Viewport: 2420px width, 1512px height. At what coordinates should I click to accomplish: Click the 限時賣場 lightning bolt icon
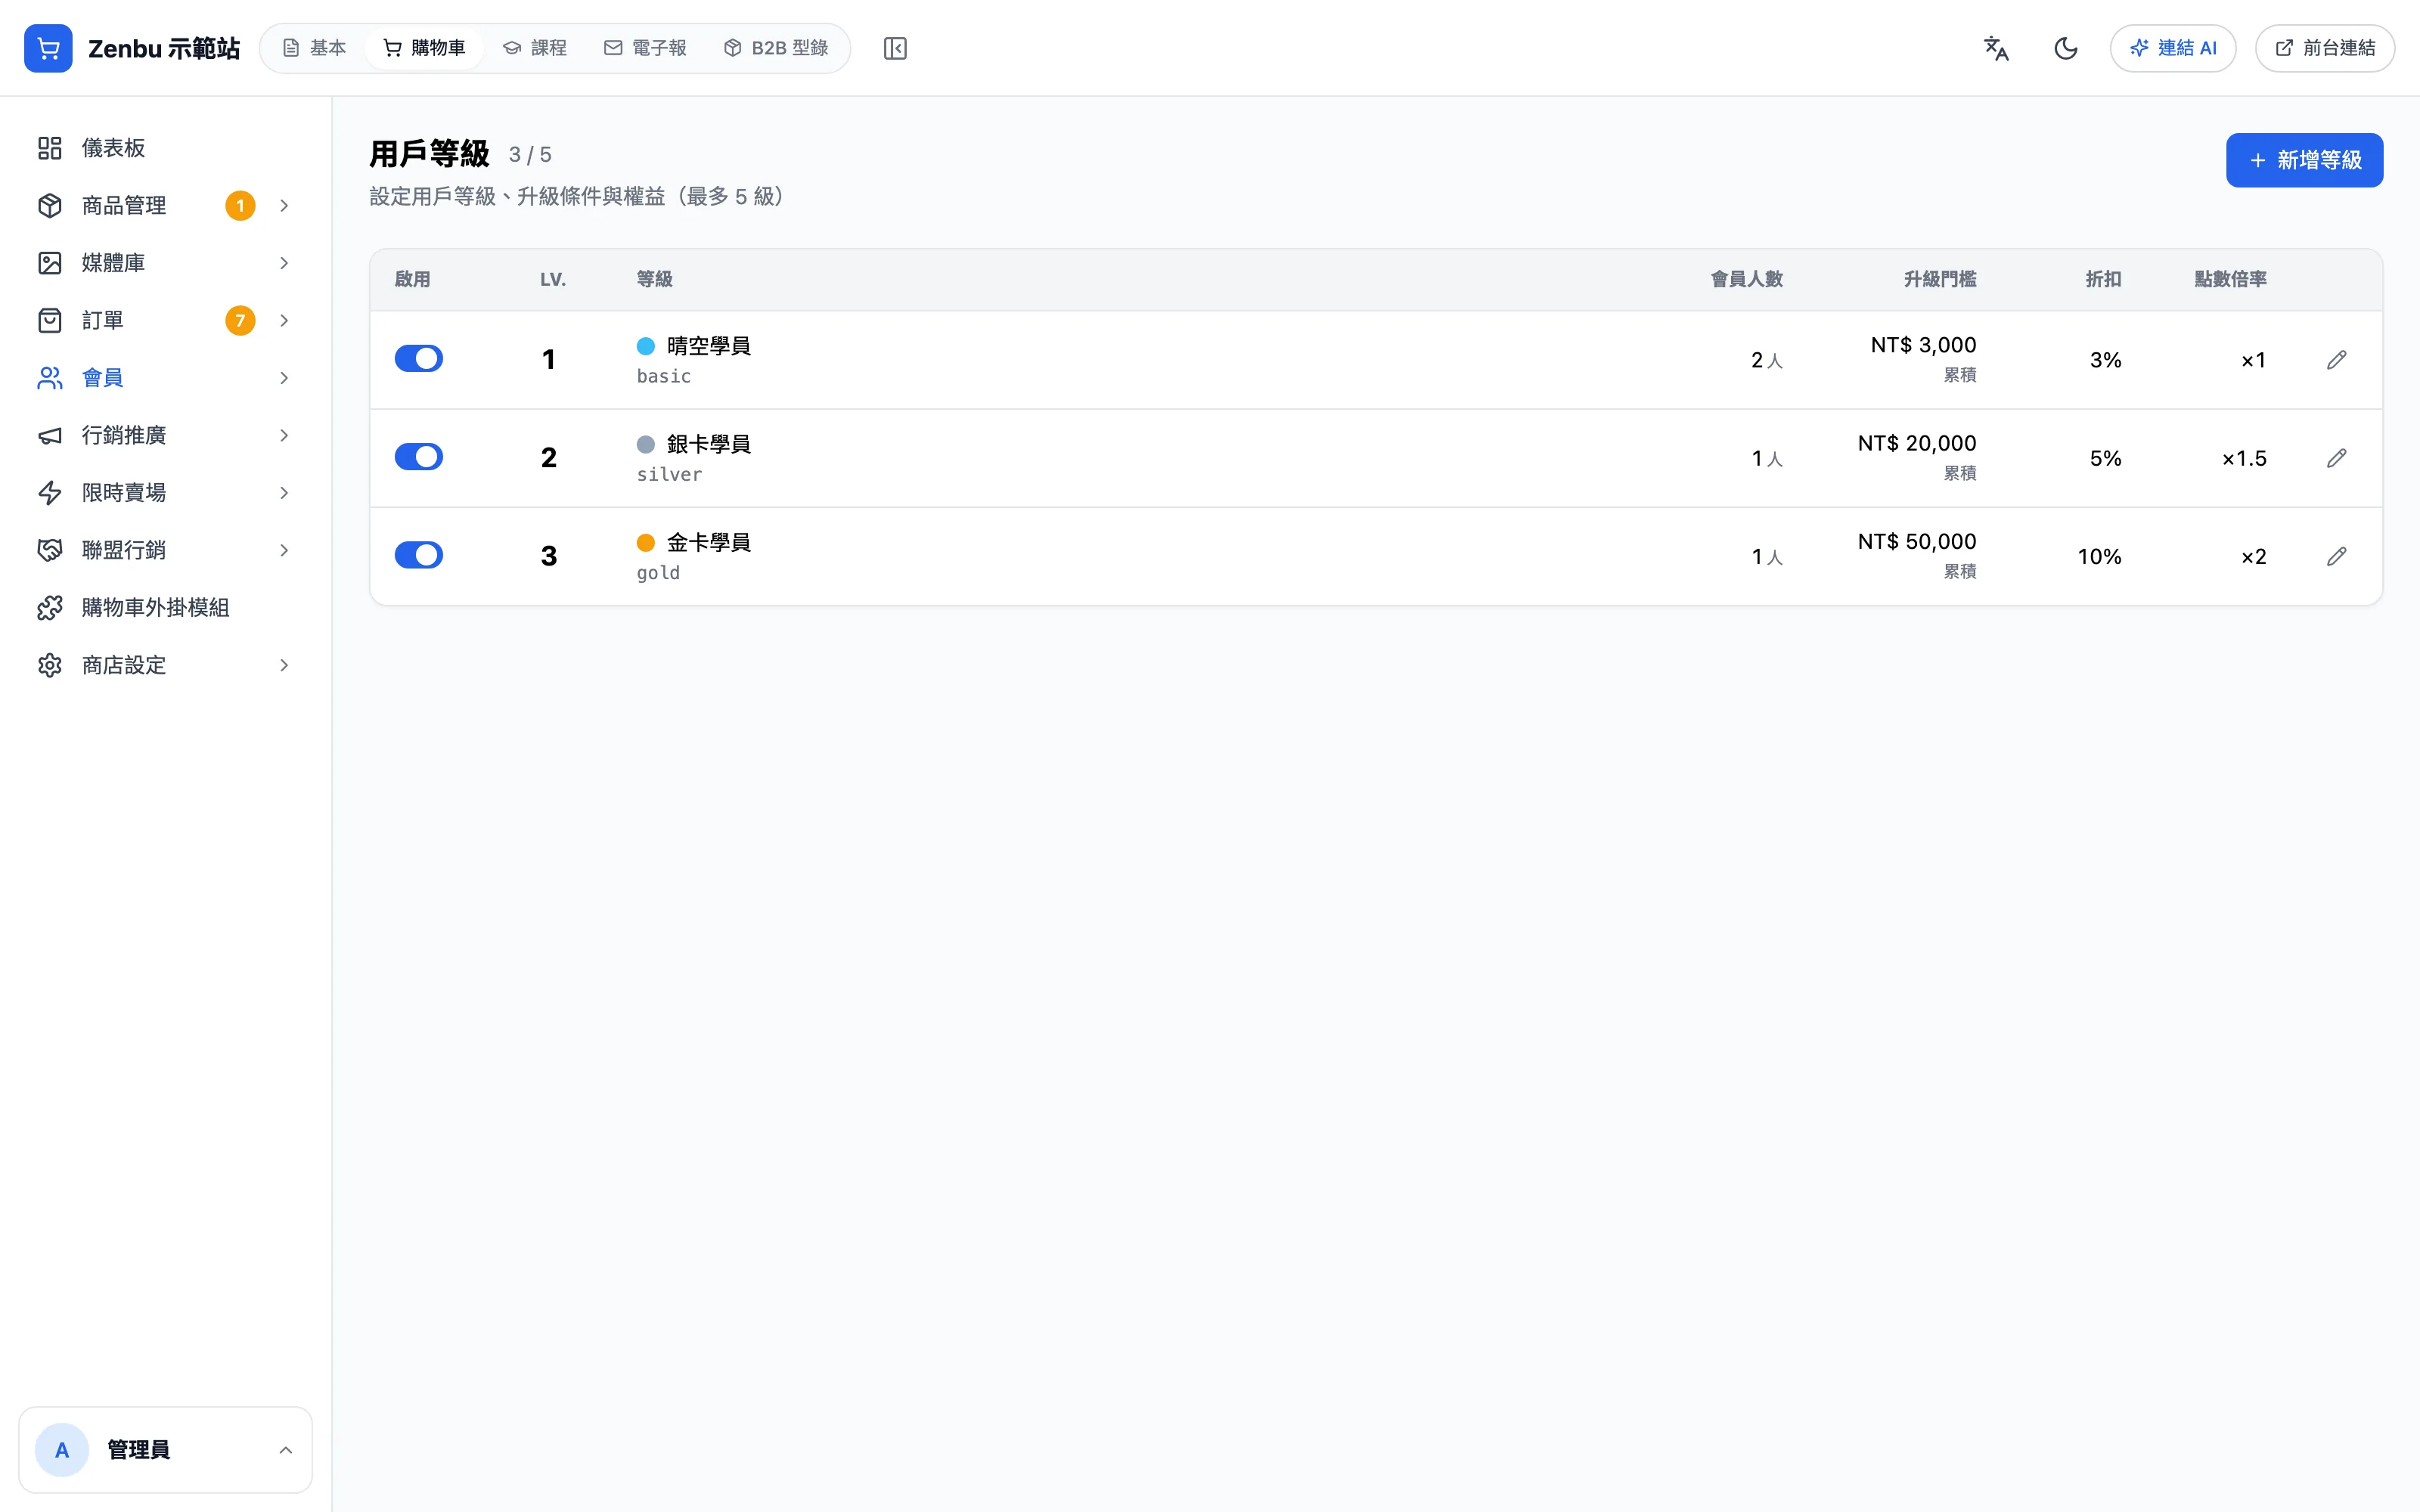[x=50, y=493]
